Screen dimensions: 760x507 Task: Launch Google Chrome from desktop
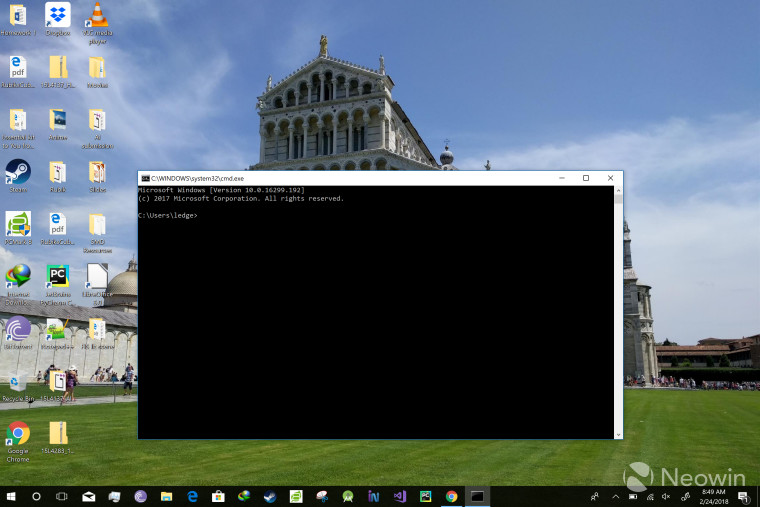pos(18,442)
